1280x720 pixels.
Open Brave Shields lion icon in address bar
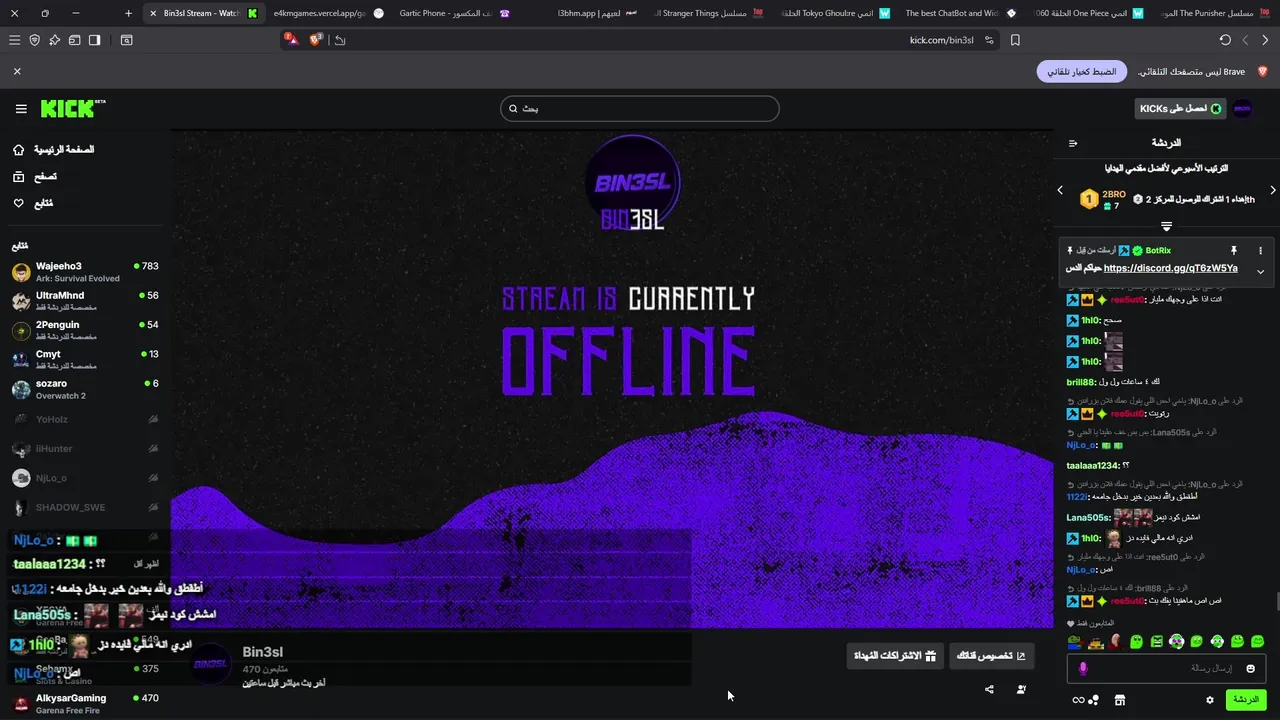pyautogui.click(x=316, y=40)
